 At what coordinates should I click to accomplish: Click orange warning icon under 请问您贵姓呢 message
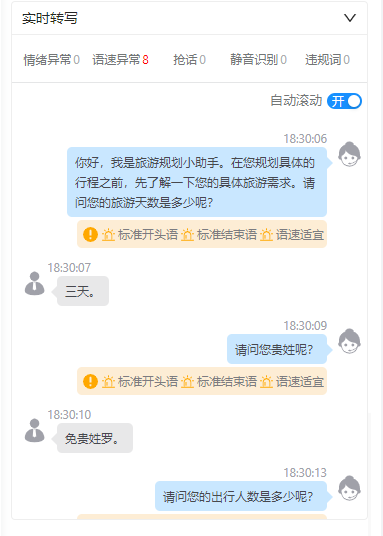[91, 381]
